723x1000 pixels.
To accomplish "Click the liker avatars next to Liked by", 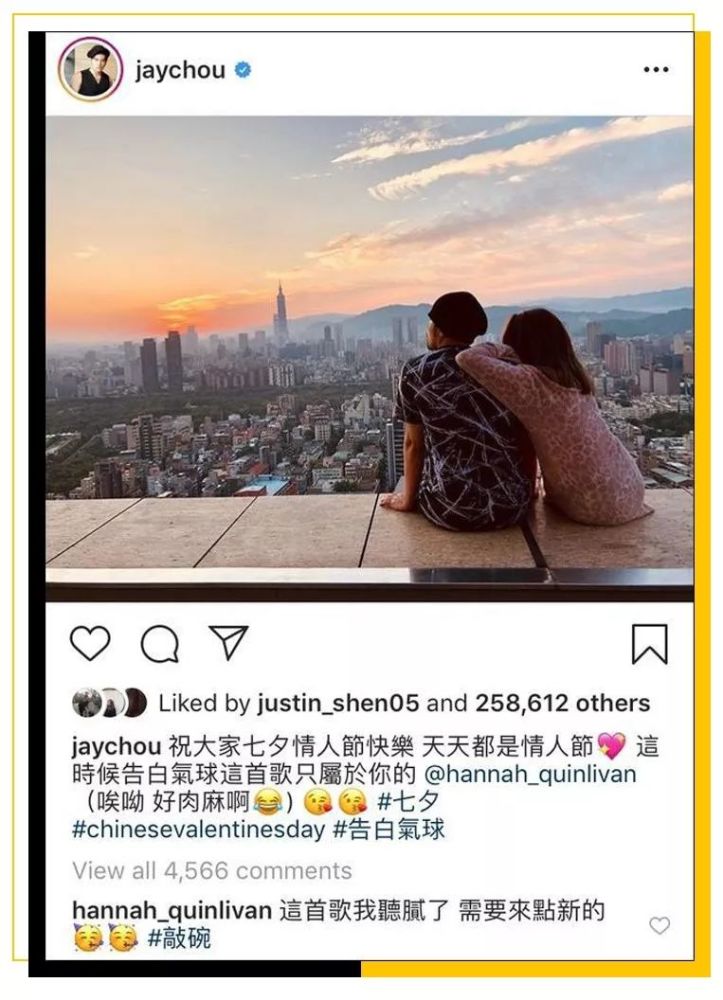I will (x=110, y=703).
